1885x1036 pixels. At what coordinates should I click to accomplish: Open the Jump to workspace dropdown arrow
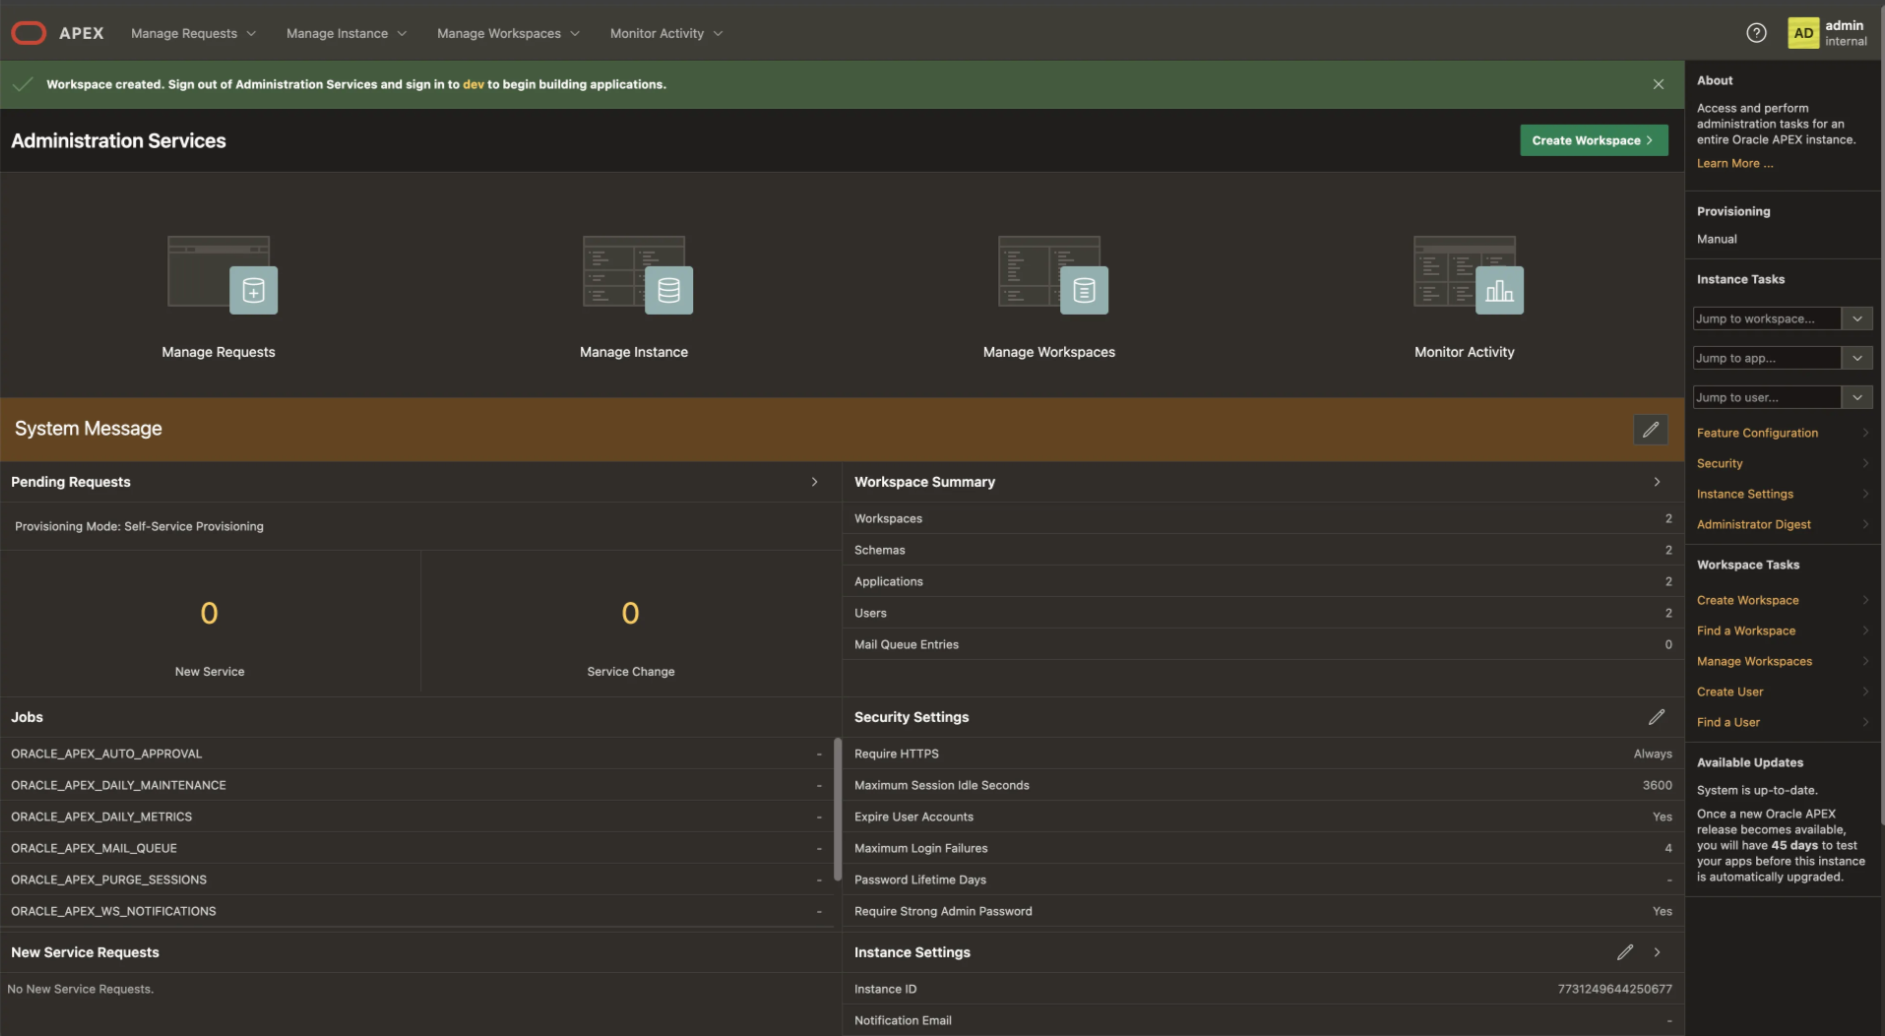click(x=1857, y=318)
